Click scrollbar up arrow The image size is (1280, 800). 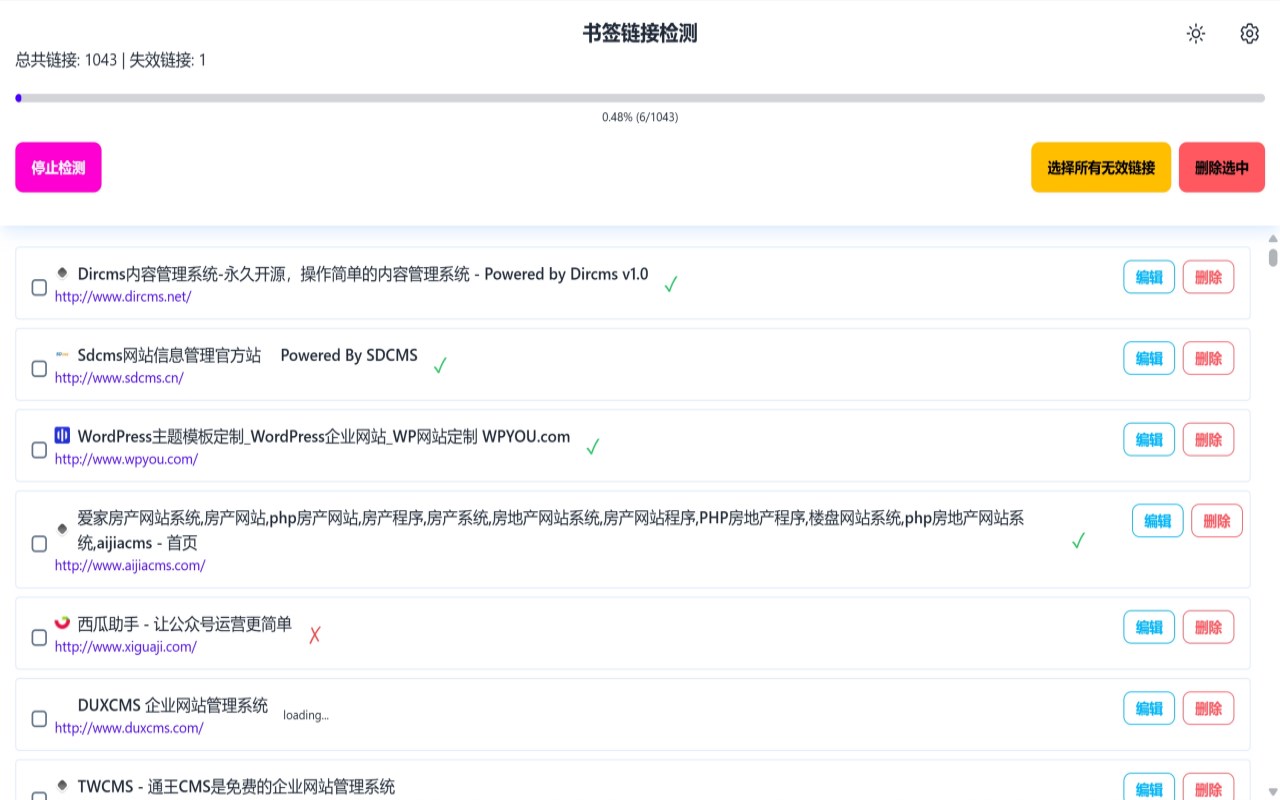point(1273,239)
